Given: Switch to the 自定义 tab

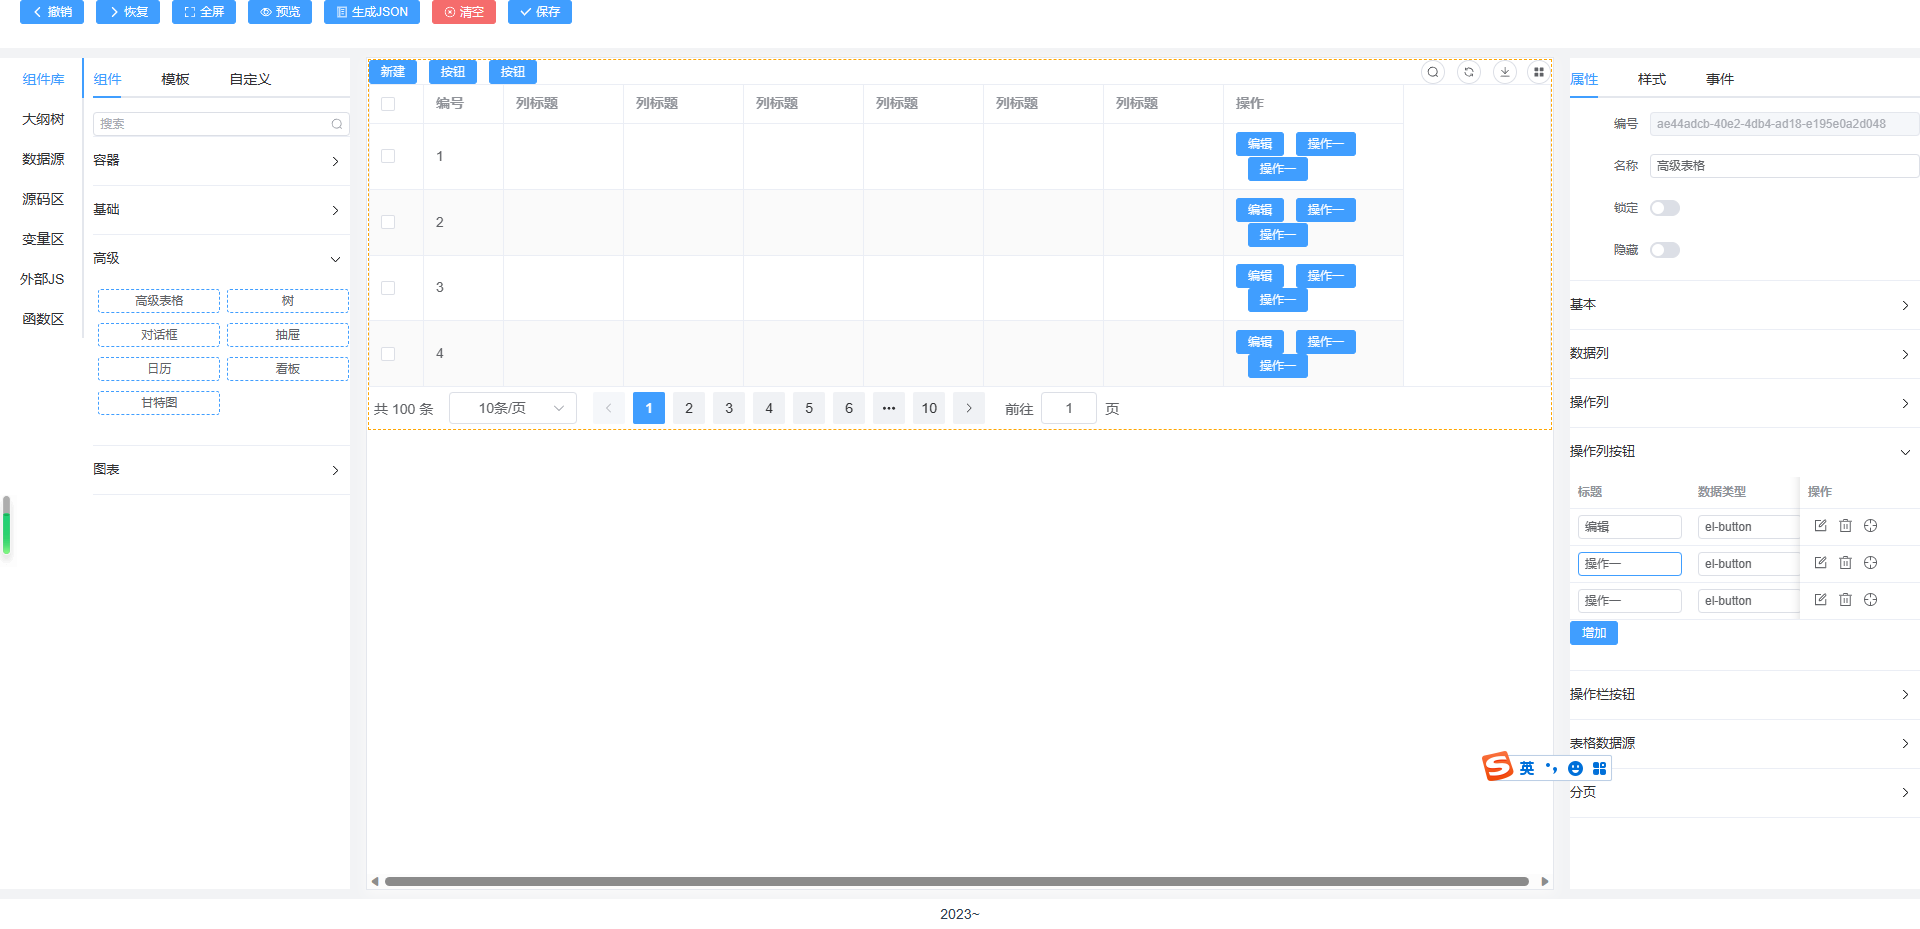Looking at the screenshot, I should 250,79.
